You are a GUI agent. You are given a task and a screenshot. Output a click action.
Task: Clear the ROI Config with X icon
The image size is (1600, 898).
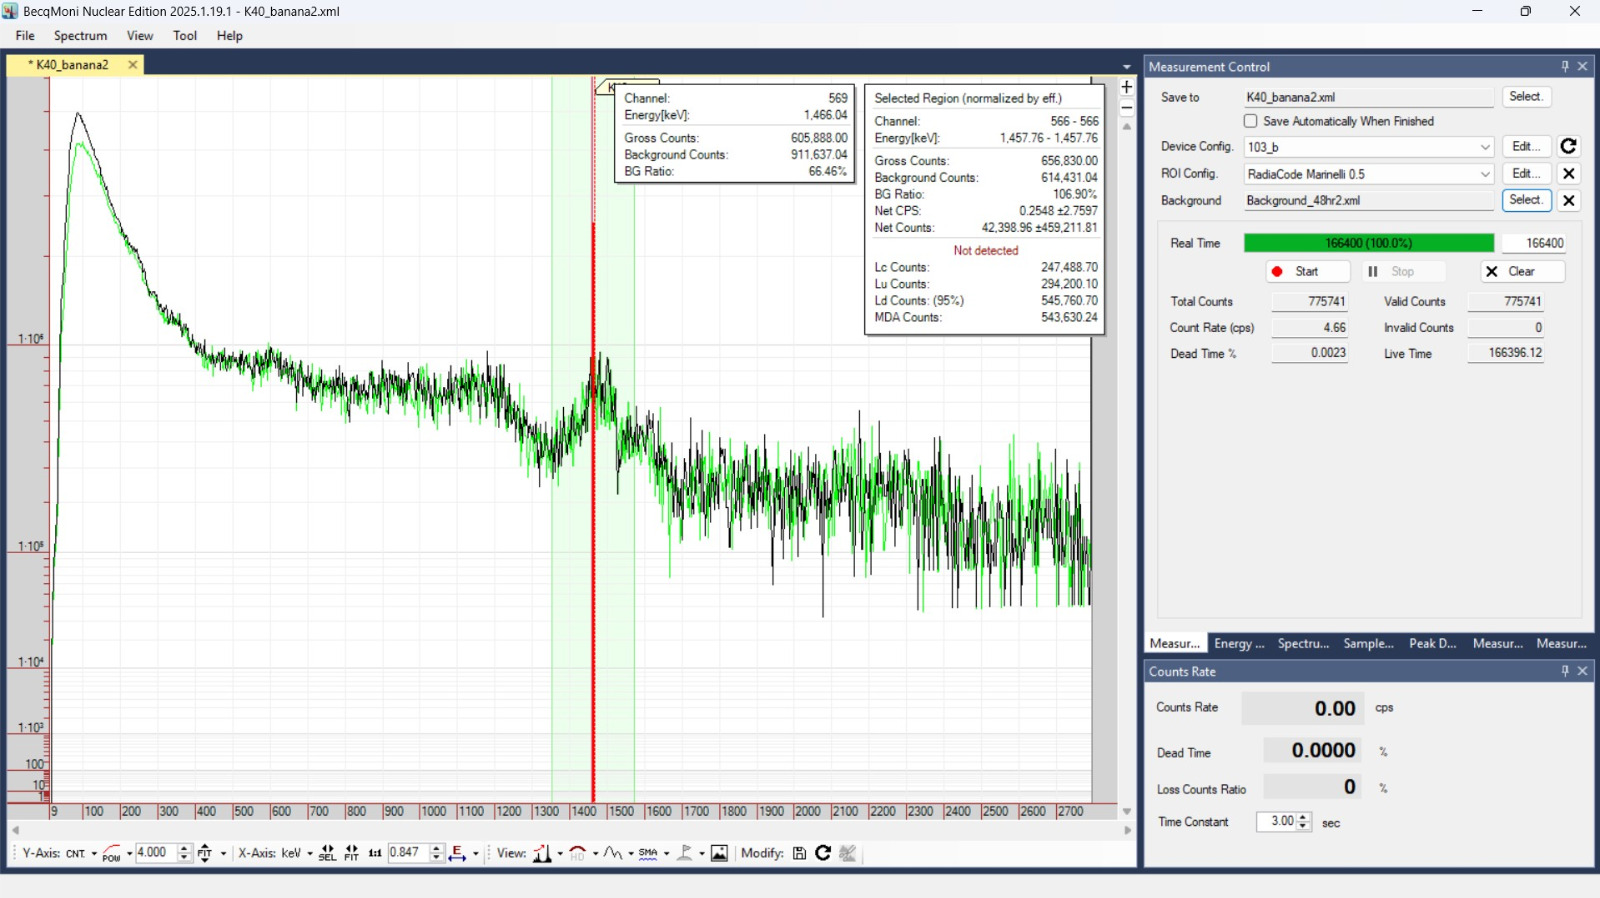coord(1568,174)
